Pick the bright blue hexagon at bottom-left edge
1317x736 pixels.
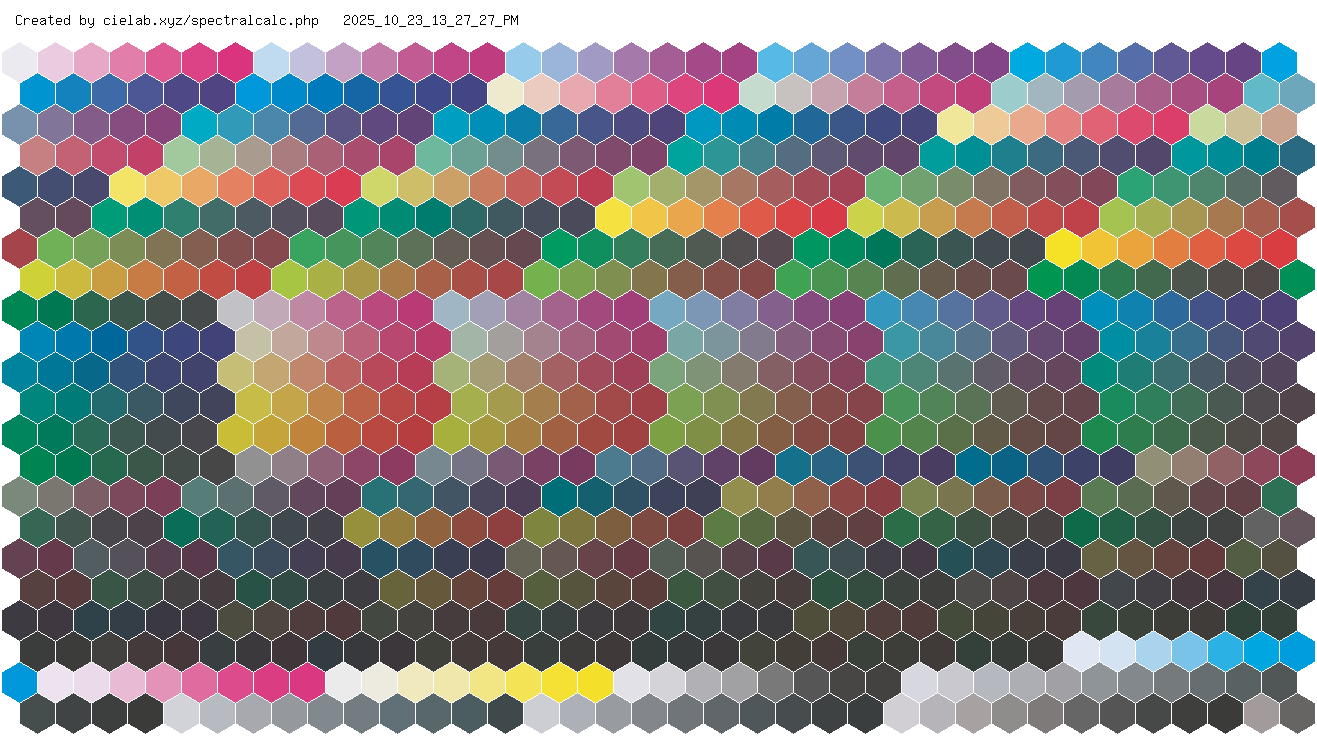pyautogui.click(x=20, y=681)
